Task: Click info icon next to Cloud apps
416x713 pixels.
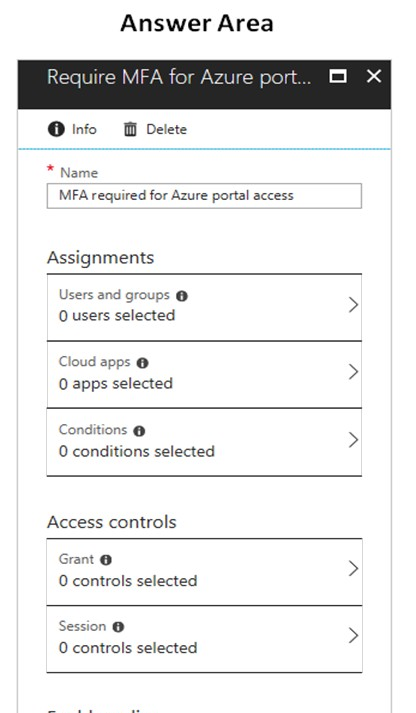Action: 142,363
